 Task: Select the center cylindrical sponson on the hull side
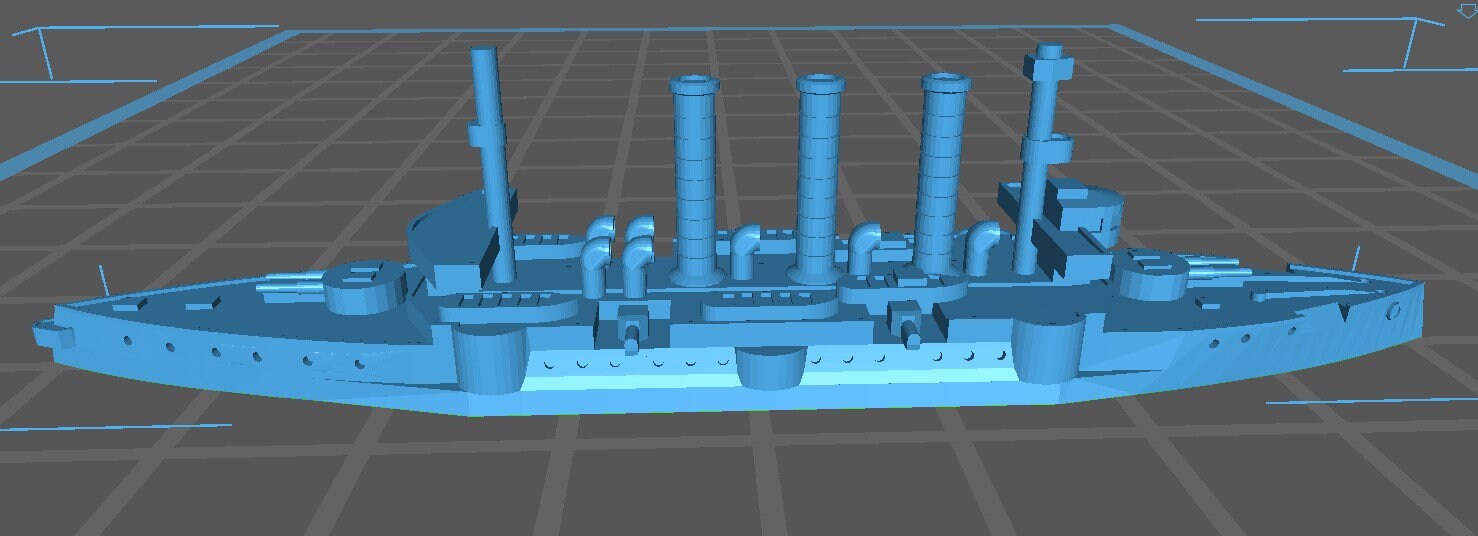pyautogui.click(x=770, y=367)
